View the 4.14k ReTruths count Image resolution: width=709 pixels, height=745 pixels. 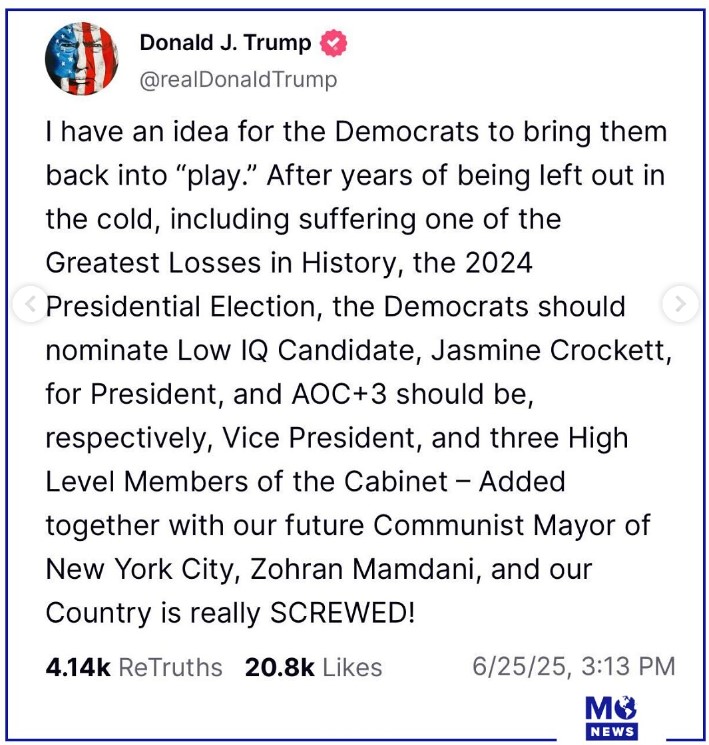(78, 668)
